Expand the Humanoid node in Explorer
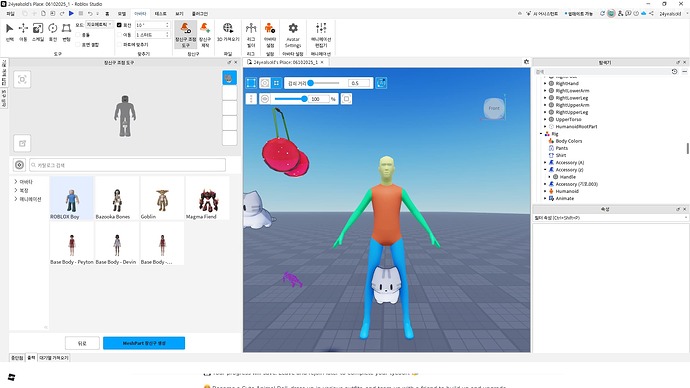This screenshot has width=690, height=388. pos(545,191)
